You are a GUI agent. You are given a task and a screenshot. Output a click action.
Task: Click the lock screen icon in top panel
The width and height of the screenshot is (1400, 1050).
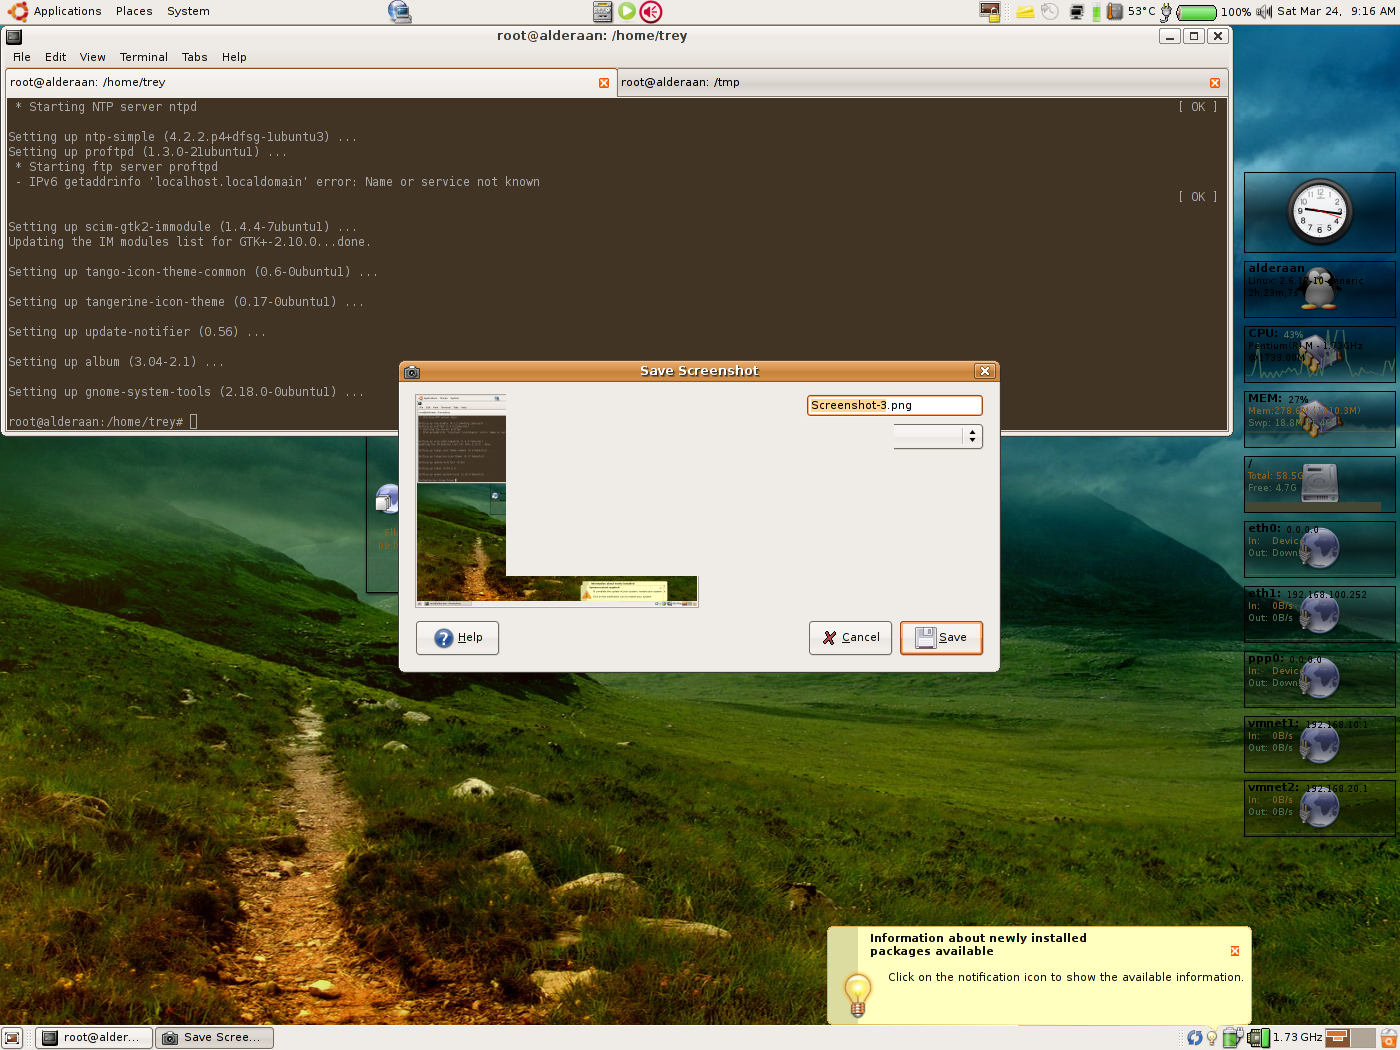pos(990,11)
